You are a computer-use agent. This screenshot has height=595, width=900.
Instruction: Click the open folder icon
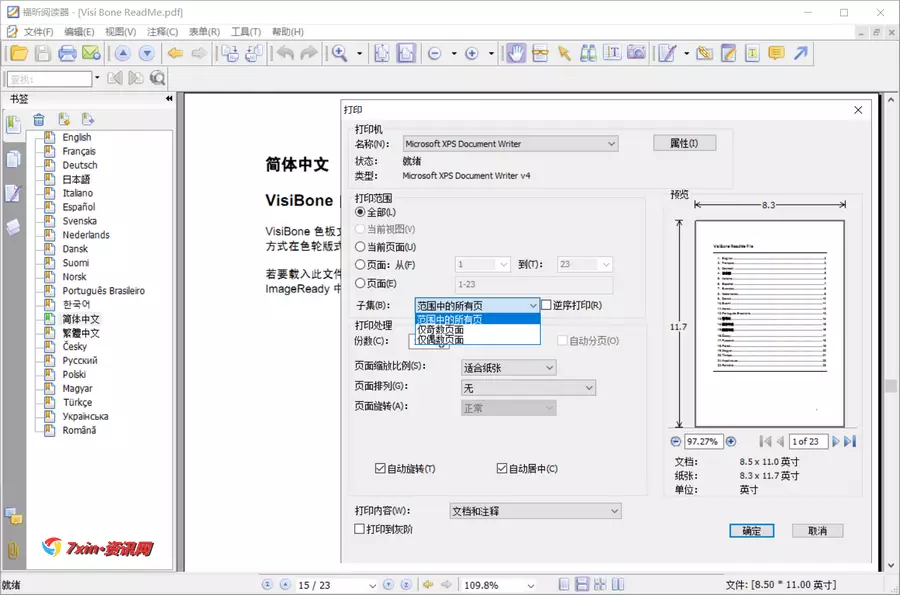[x=18, y=53]
